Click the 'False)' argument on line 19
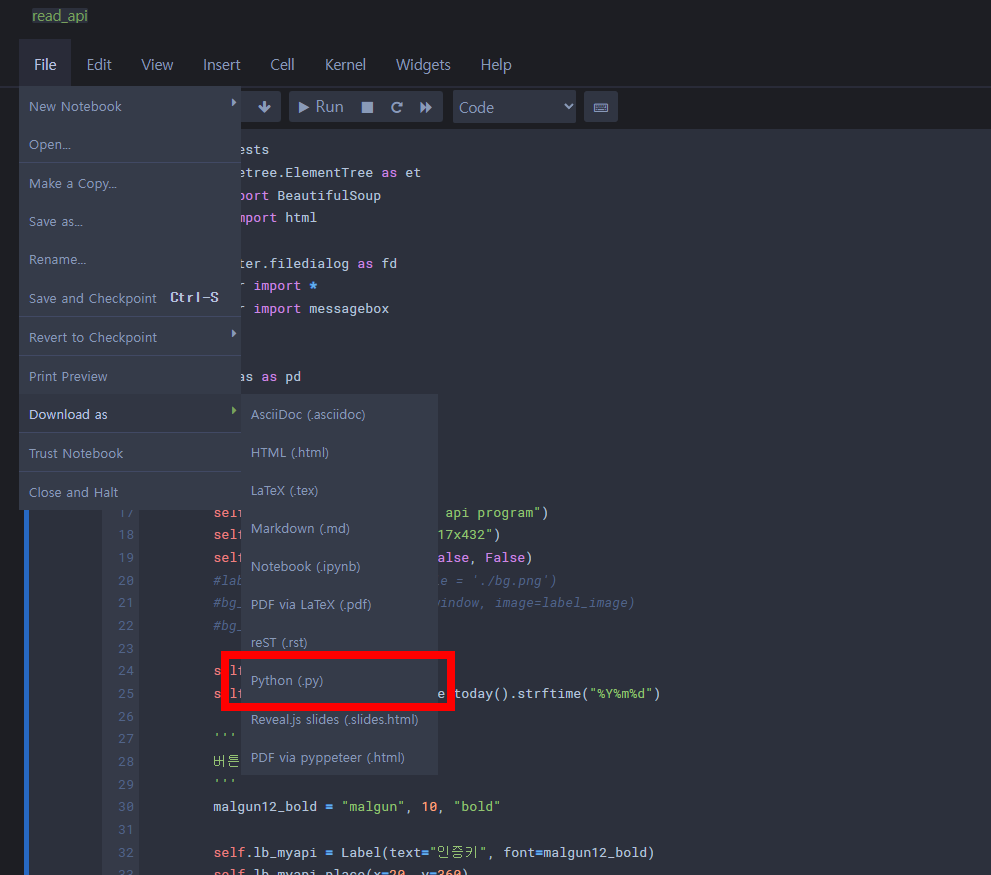This screenshot has width=991, height=875. (x=509, y=558)
